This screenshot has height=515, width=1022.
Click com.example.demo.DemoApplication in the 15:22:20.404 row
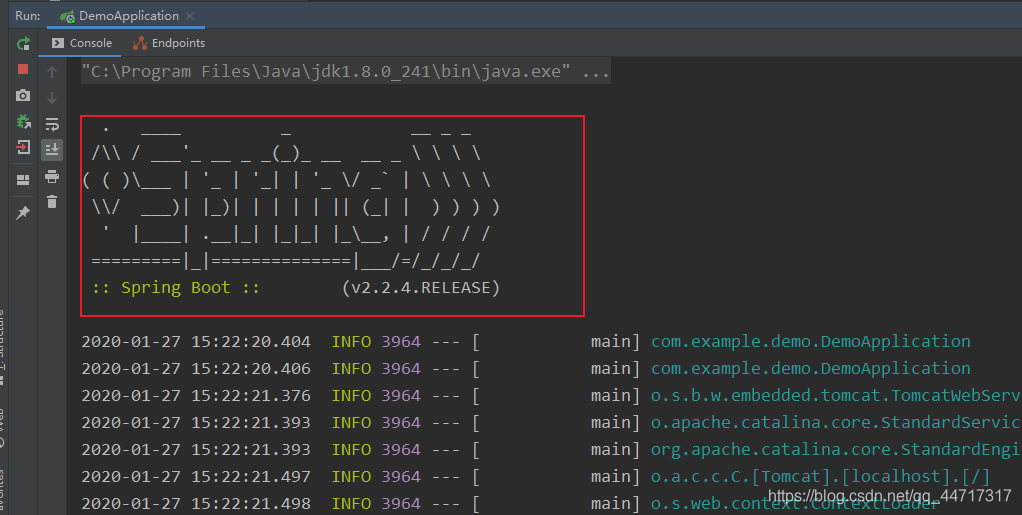811,342
